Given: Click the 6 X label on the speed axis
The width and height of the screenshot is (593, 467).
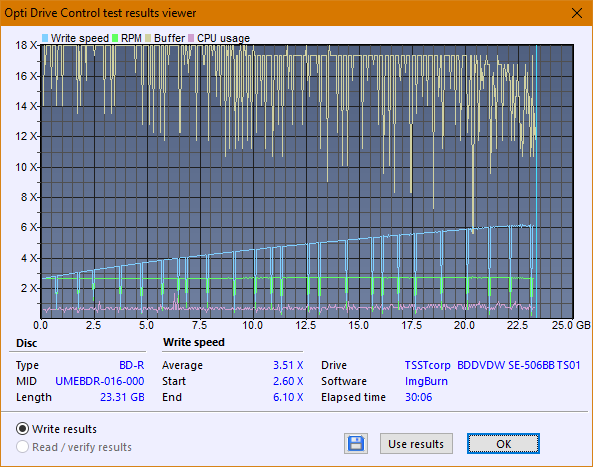Looking at the screenshot, I should 29,227.
